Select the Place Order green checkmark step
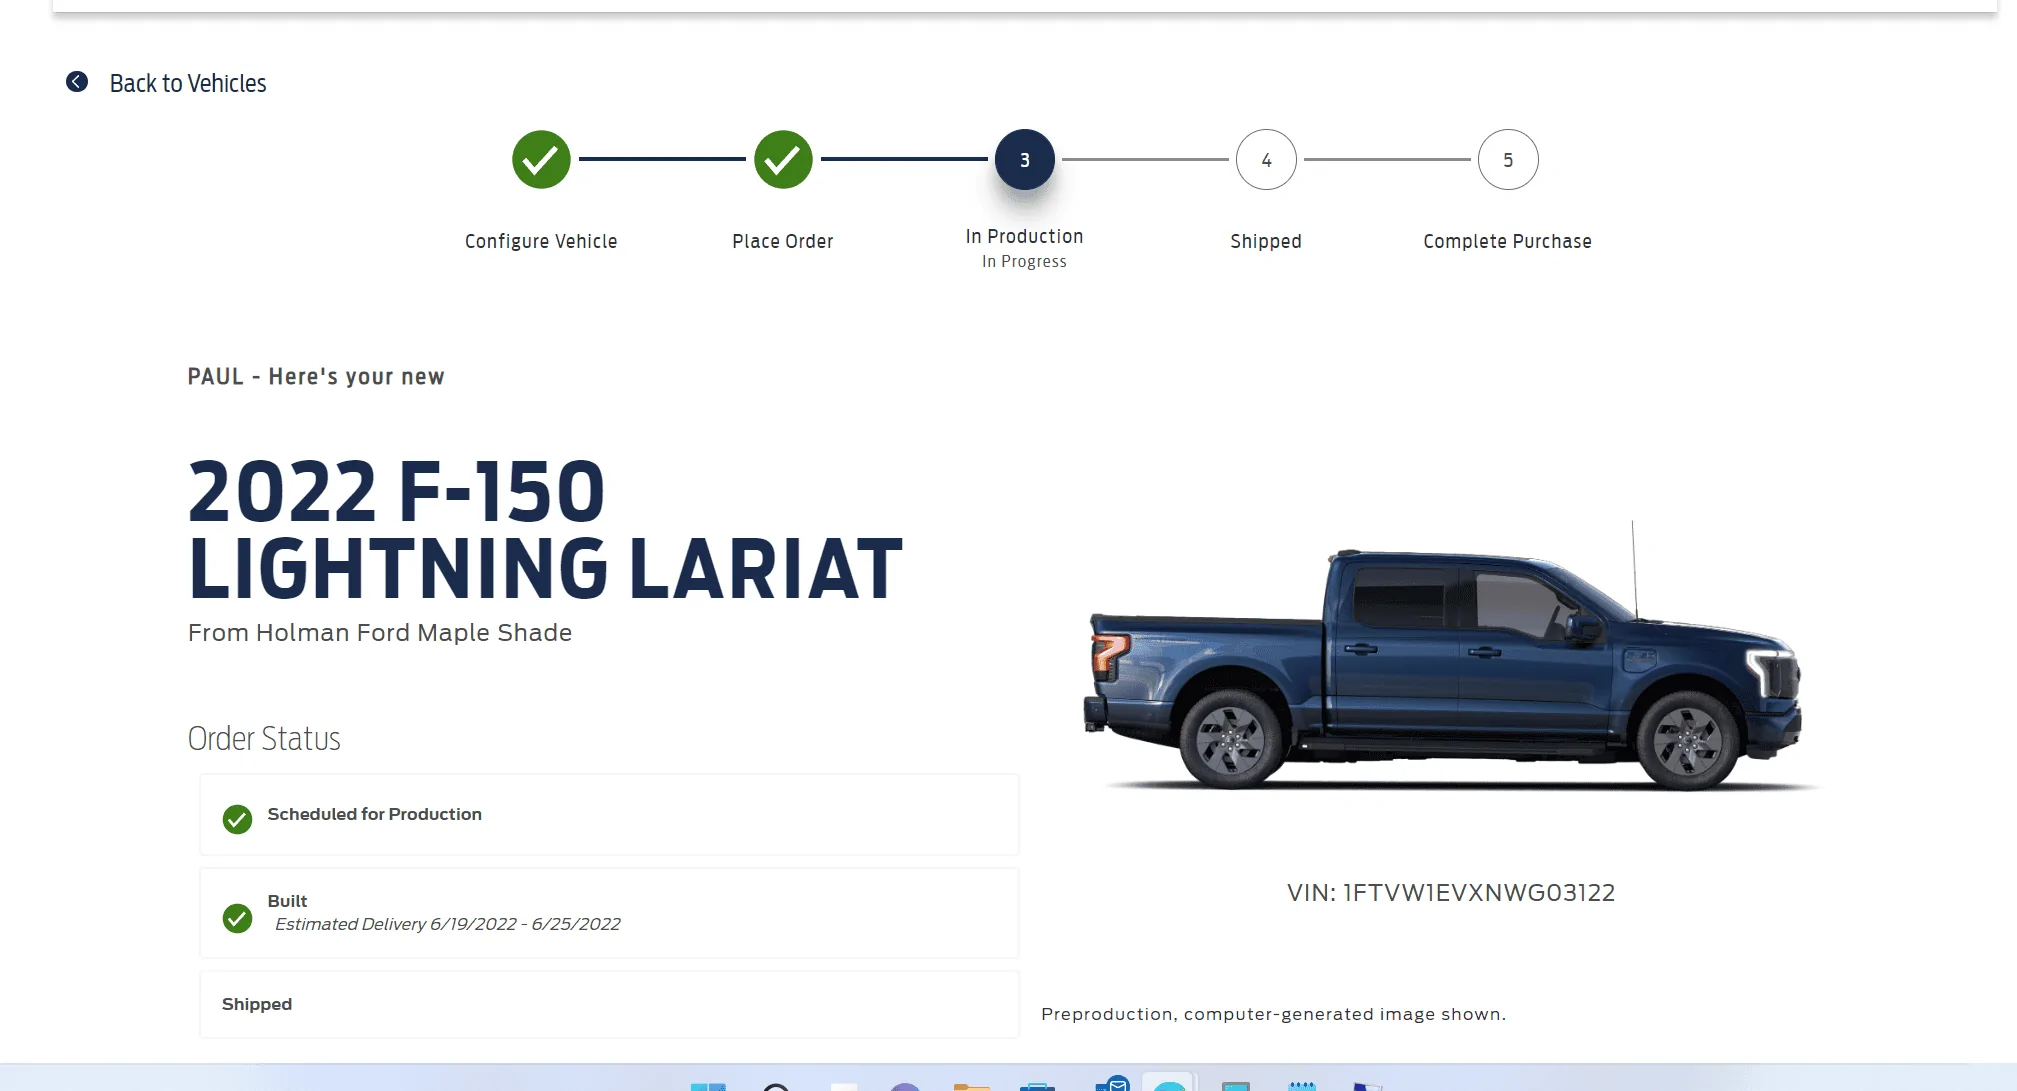This screenshot has width=2017, height=1091. tap(783, 160)
